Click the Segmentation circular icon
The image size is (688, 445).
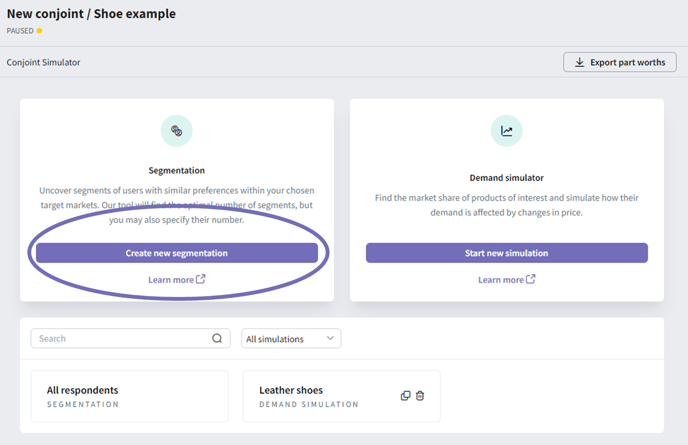(176, 131)
